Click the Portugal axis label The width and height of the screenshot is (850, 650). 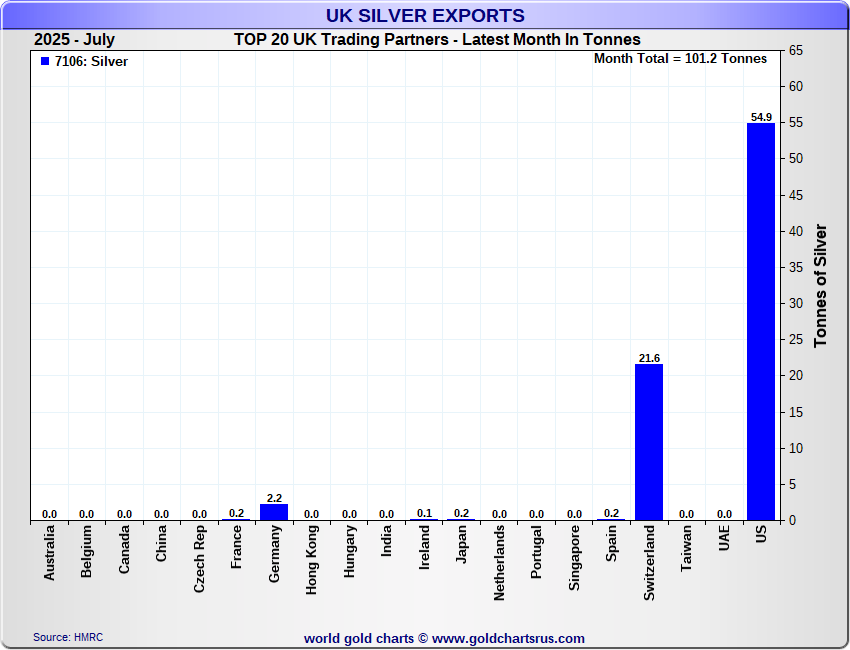coord(536,551)
